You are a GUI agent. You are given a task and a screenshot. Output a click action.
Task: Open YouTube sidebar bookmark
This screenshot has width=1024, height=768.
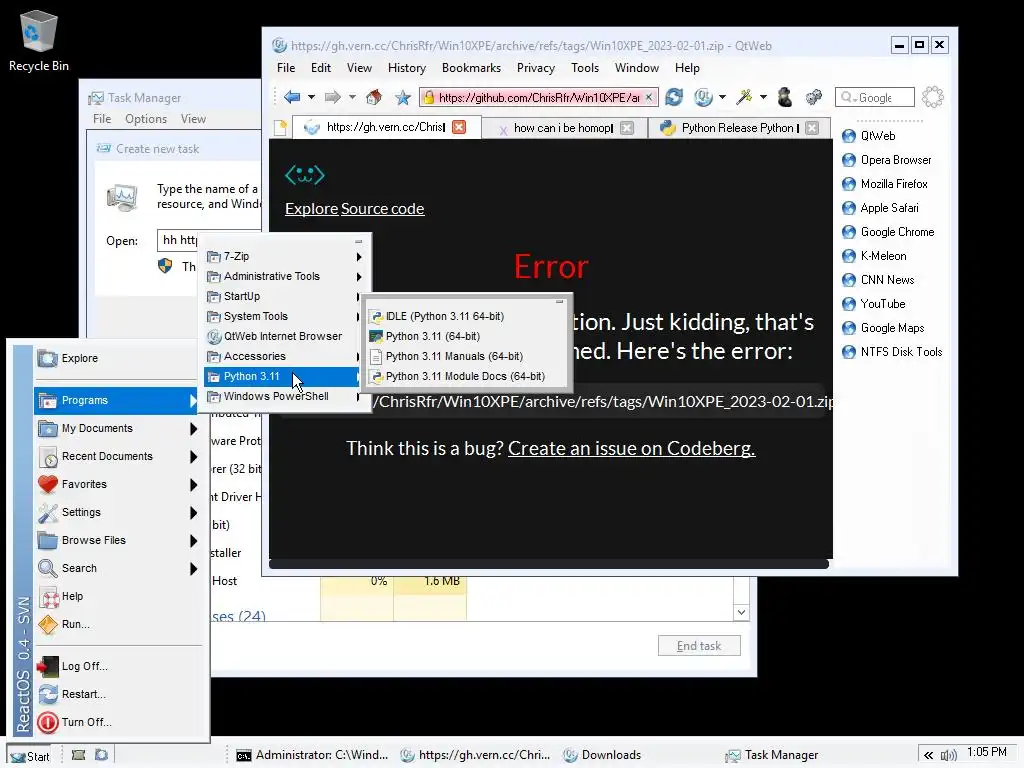874,304
